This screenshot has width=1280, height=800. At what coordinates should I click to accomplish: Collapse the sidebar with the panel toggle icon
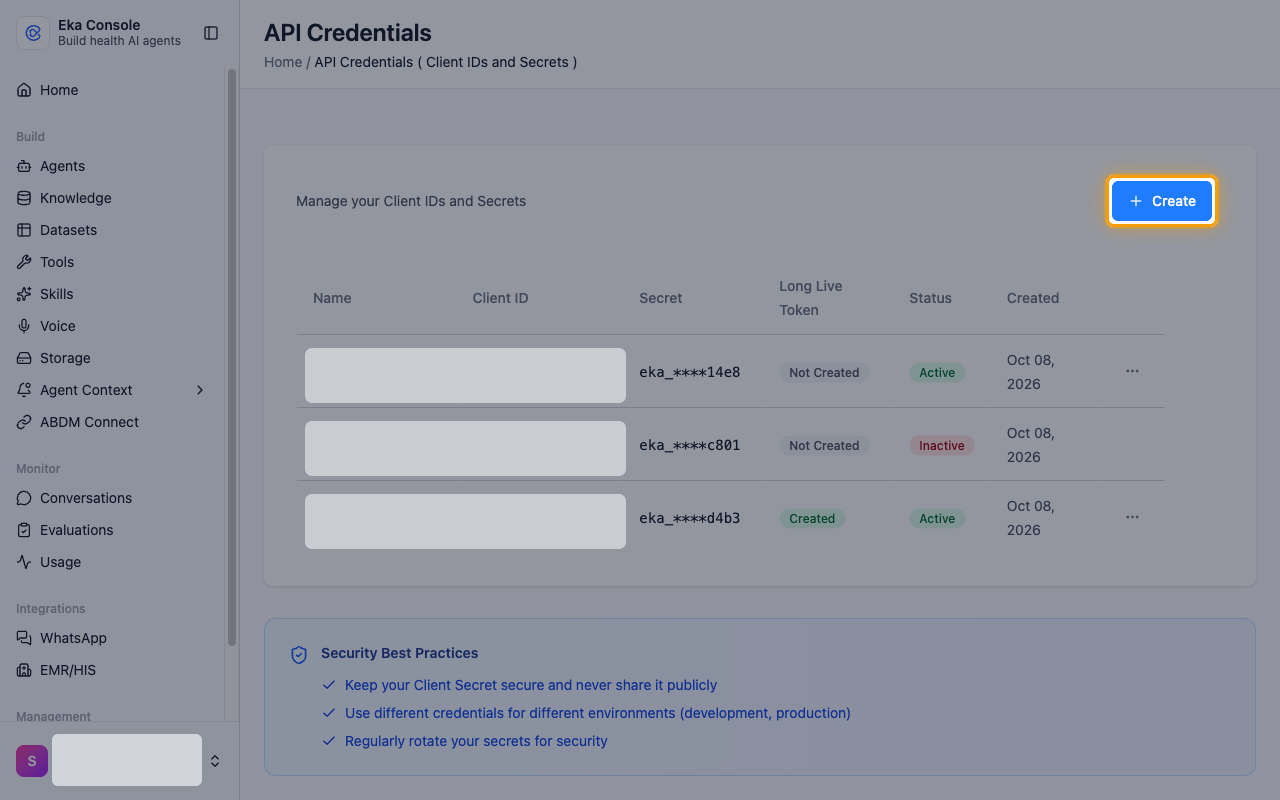coord(211,33)
